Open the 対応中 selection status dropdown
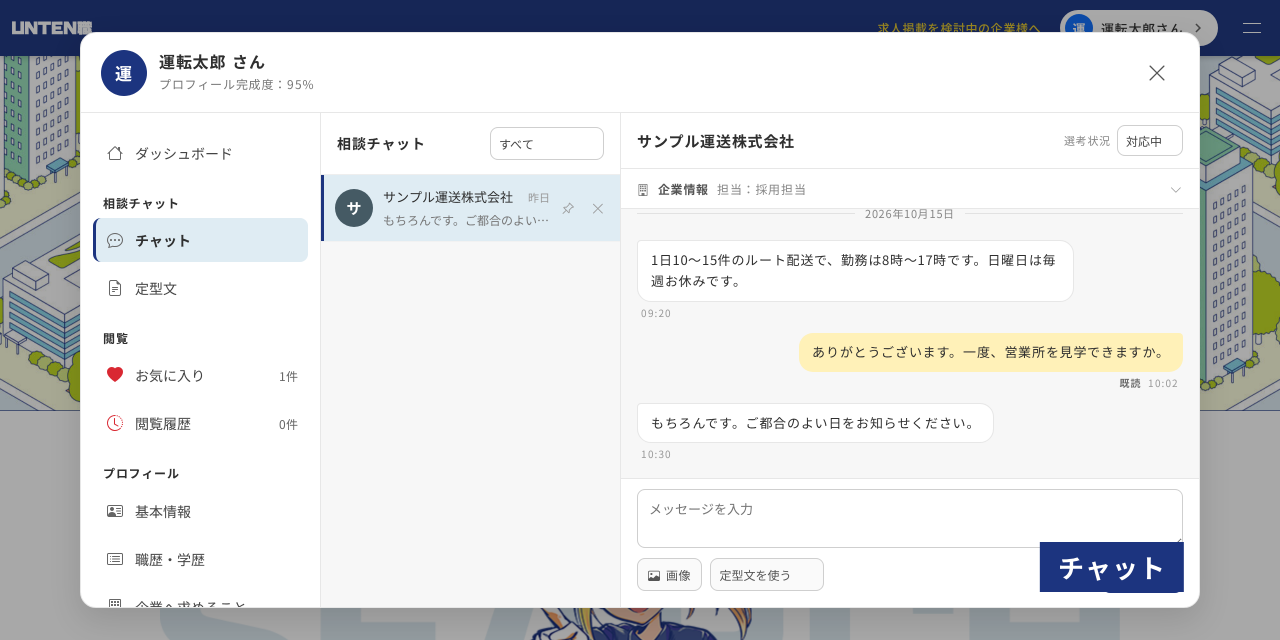The width and height of the screenshot is (1280, 640). click(x=1150, y=141)
